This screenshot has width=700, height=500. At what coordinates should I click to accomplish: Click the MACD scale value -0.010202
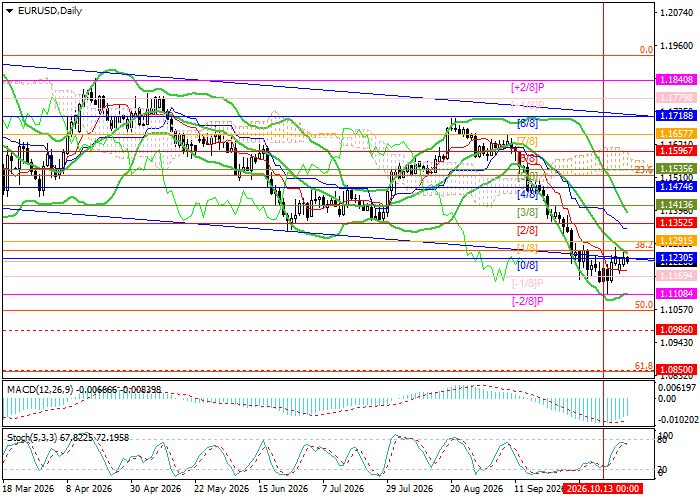click(677, 420)
